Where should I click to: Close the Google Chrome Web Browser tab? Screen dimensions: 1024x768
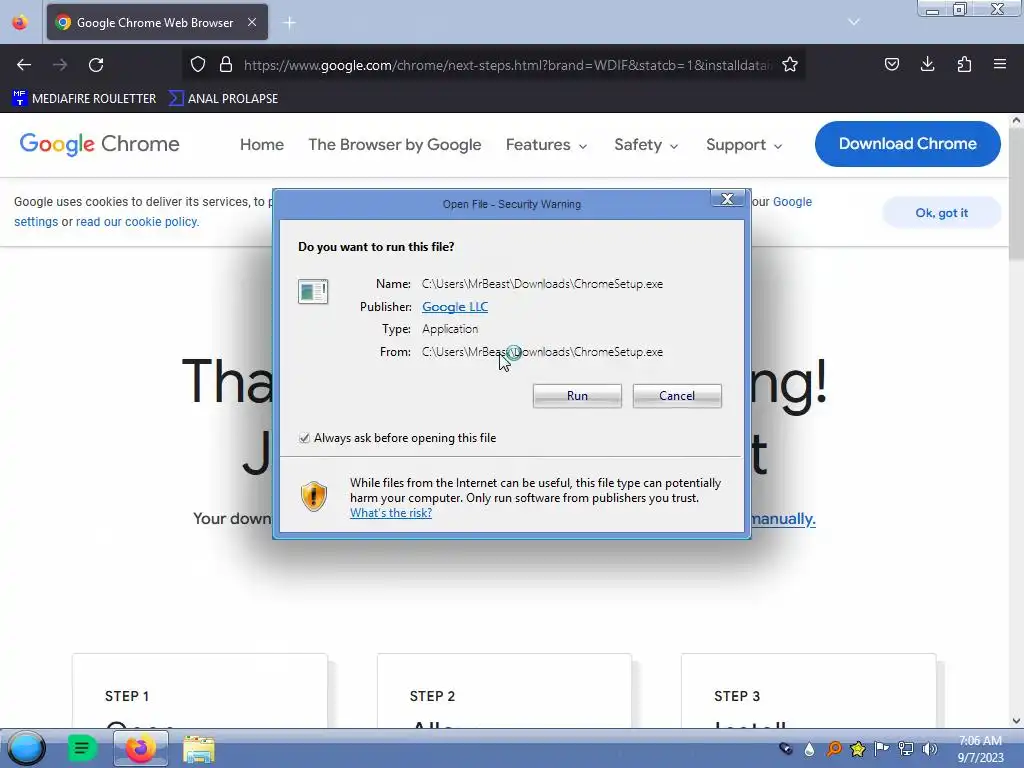coord(252,22)
